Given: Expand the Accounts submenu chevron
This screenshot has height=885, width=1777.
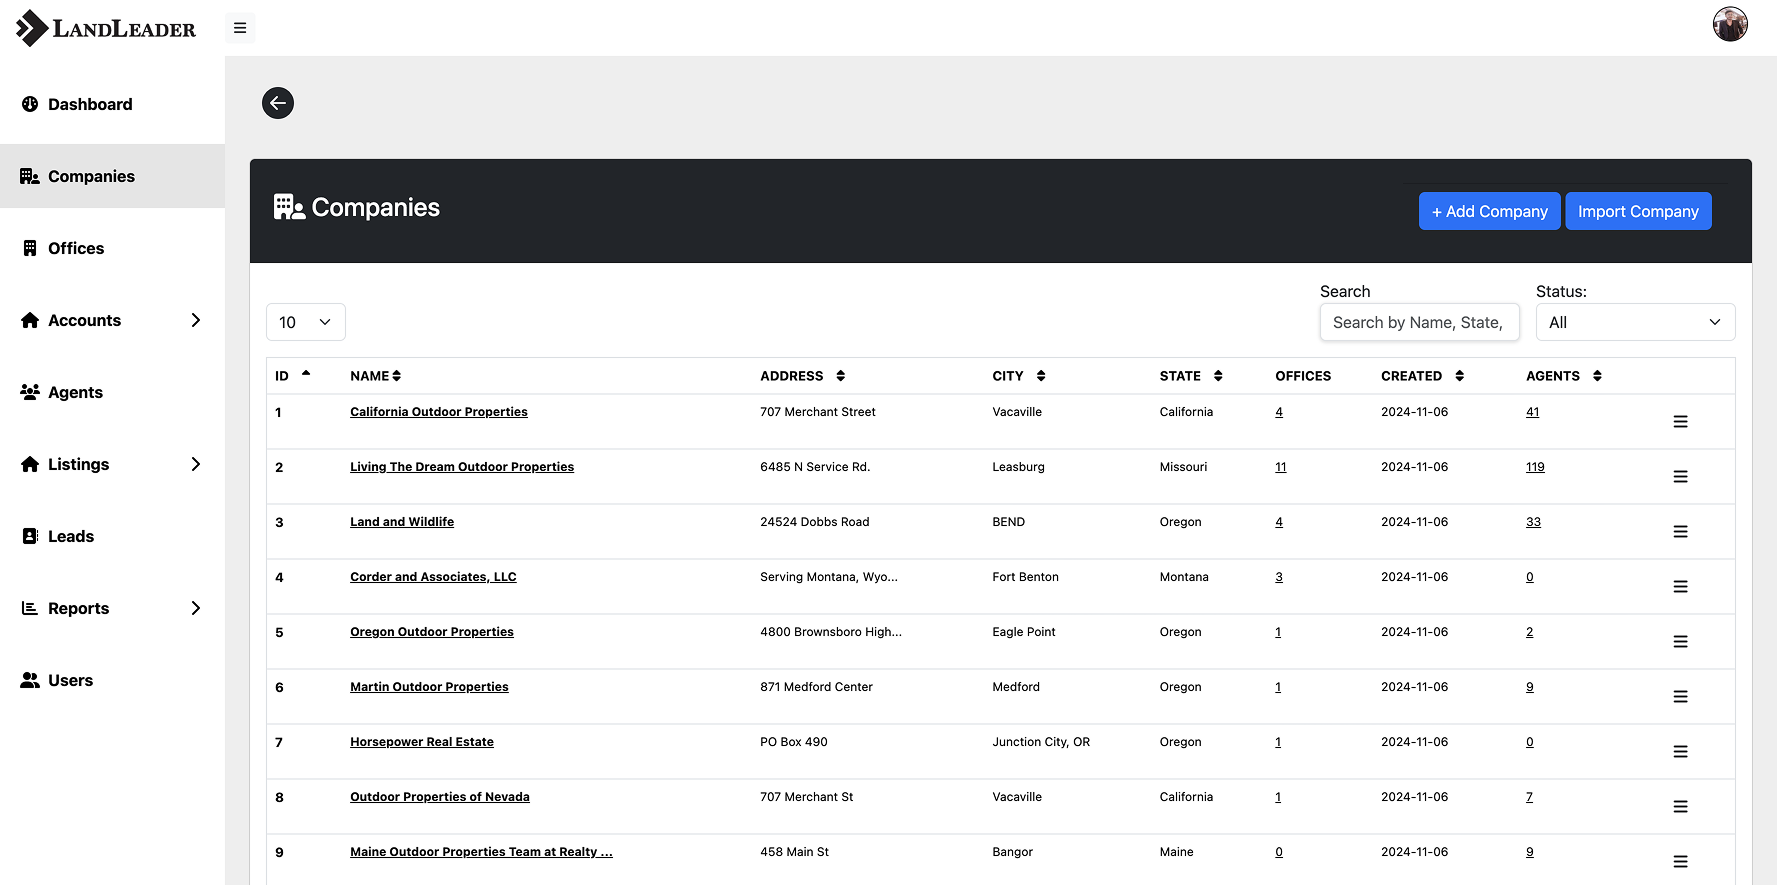Looking at the screenshot, I should point(196,320).
